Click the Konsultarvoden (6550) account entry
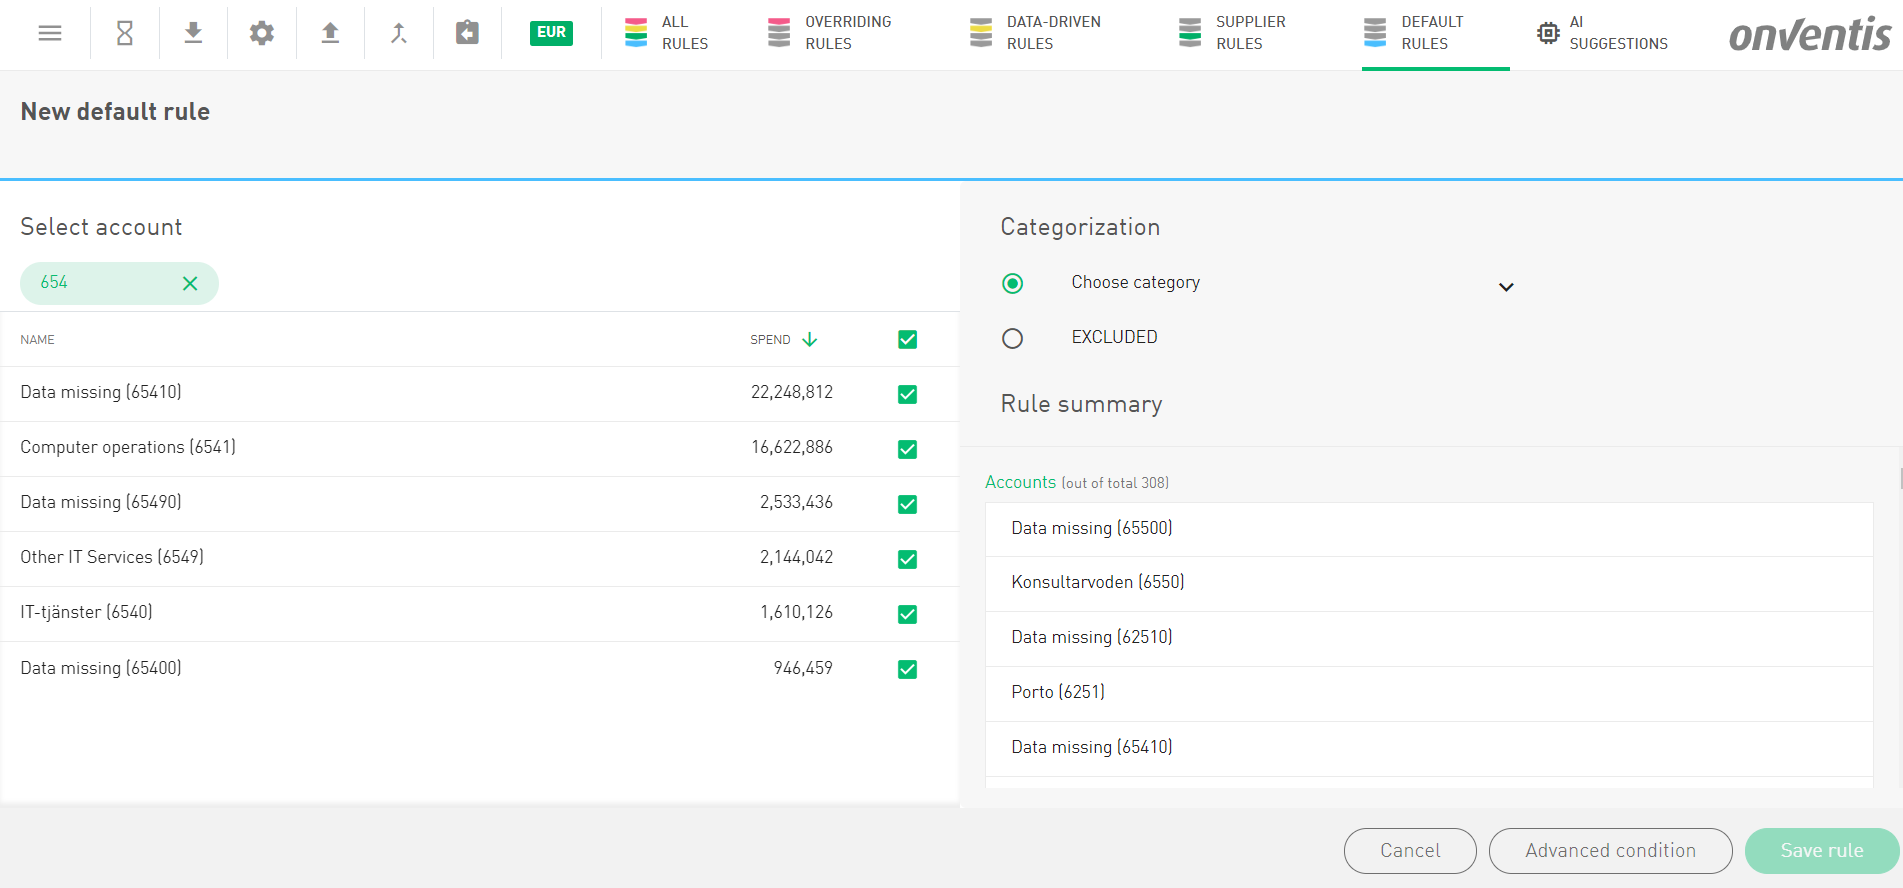The image size is (1903, 888). point(1097,583)
